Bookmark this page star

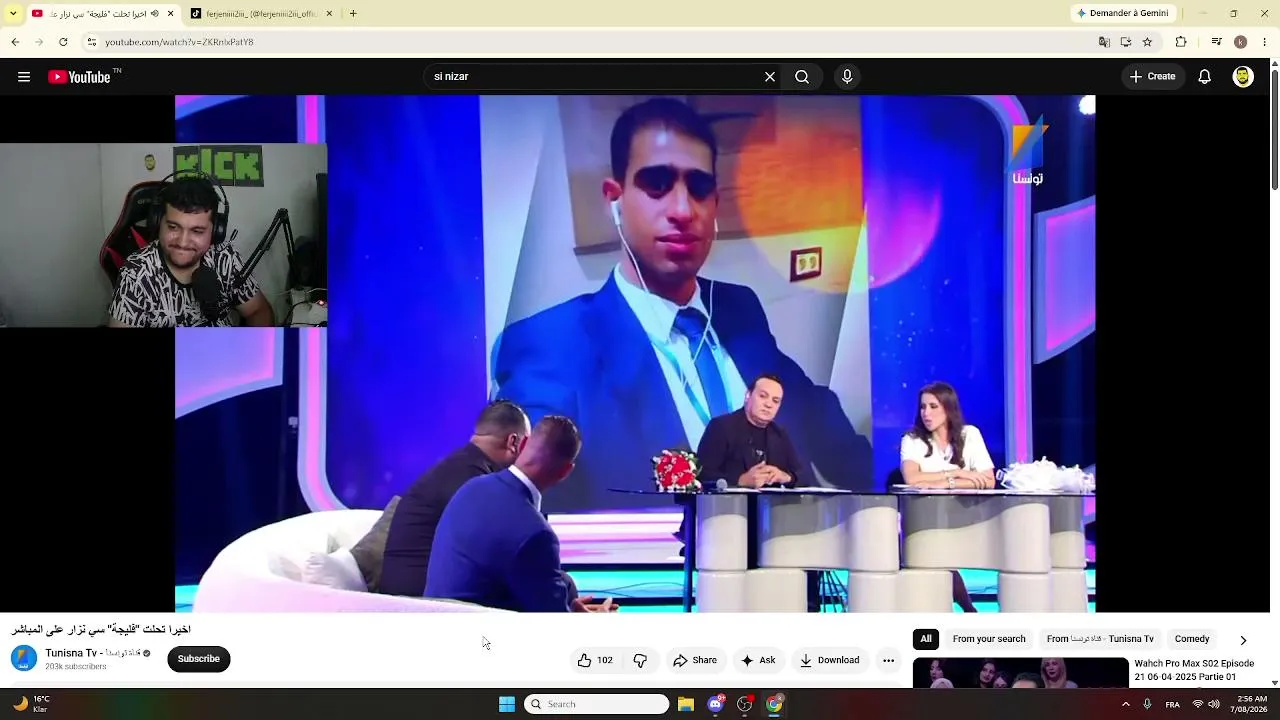1147,42
